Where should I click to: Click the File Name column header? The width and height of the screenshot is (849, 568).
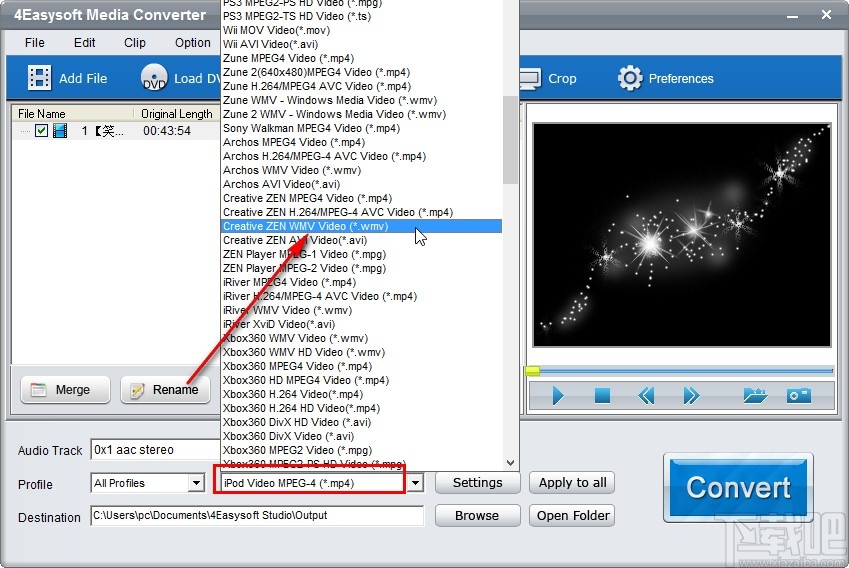73,114
